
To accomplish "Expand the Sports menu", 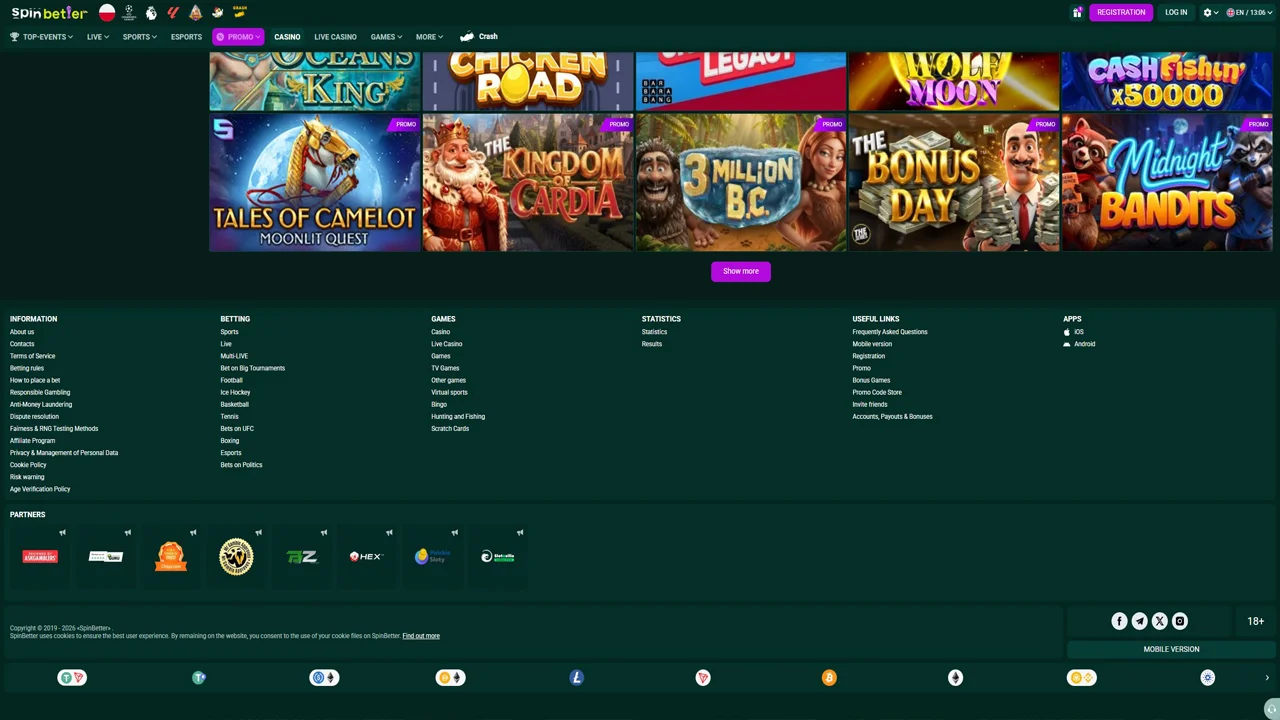I will click(139, 37).
